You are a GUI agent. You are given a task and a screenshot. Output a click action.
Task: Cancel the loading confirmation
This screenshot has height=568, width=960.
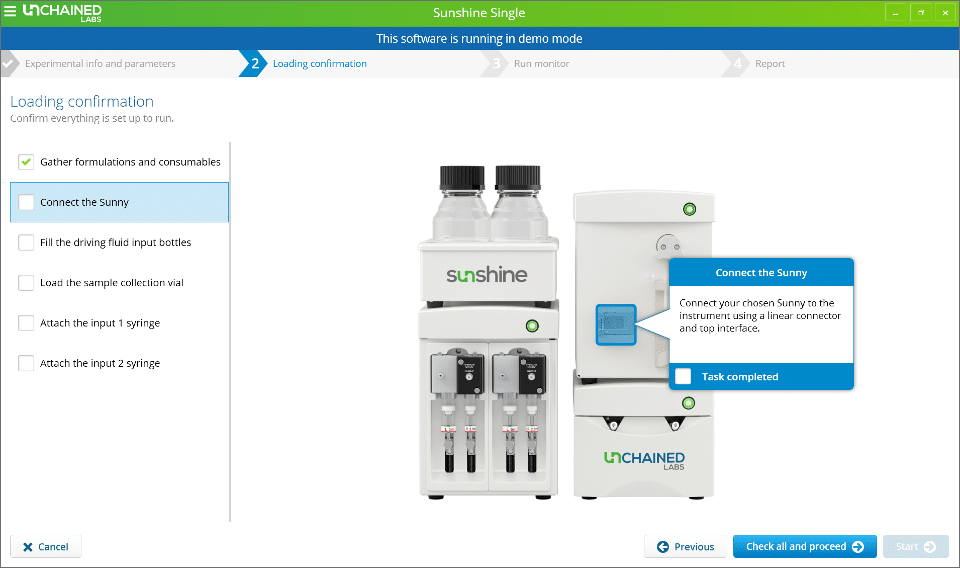tap(46, 547)
